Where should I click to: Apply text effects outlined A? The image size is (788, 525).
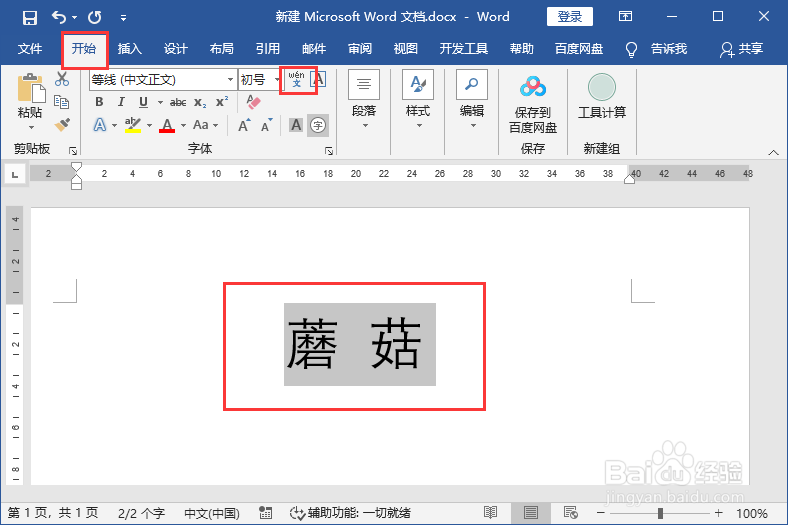tap(100, 125)
